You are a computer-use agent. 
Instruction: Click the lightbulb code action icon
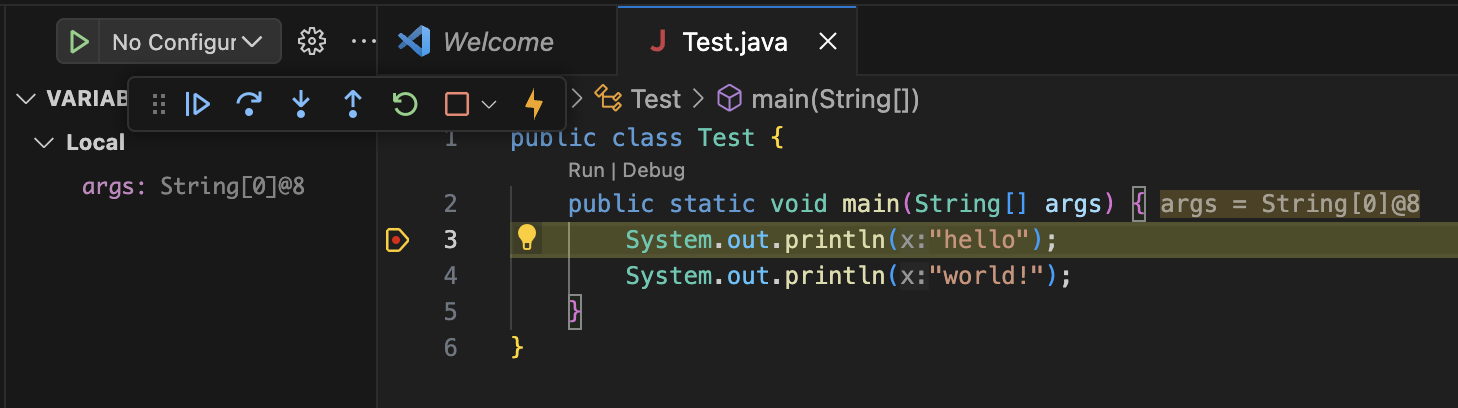(x=527, y=238)
